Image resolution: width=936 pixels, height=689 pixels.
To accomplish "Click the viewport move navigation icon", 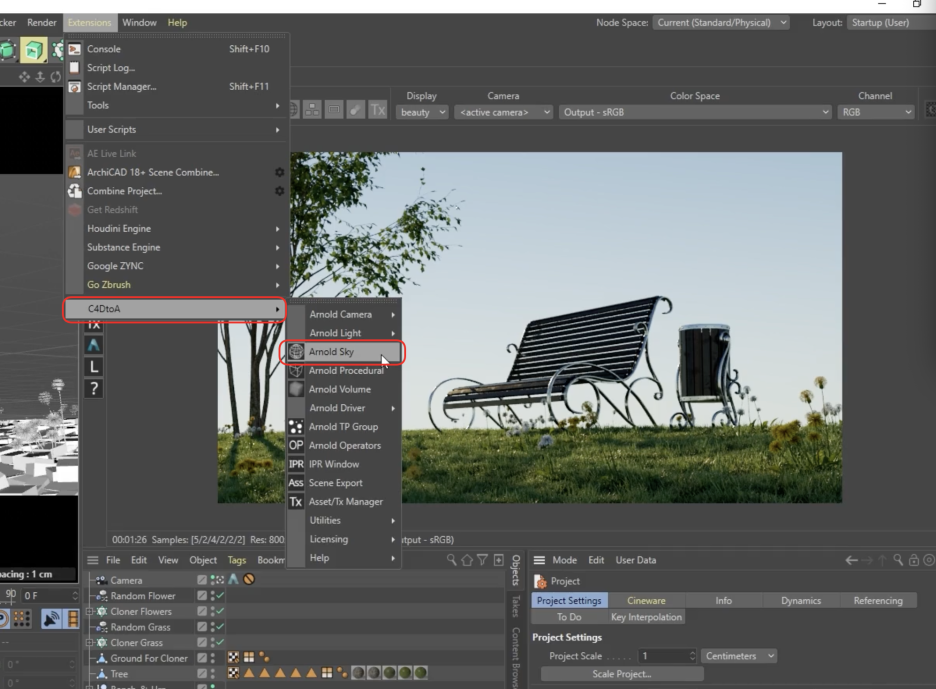I will [x=24, y=77].
